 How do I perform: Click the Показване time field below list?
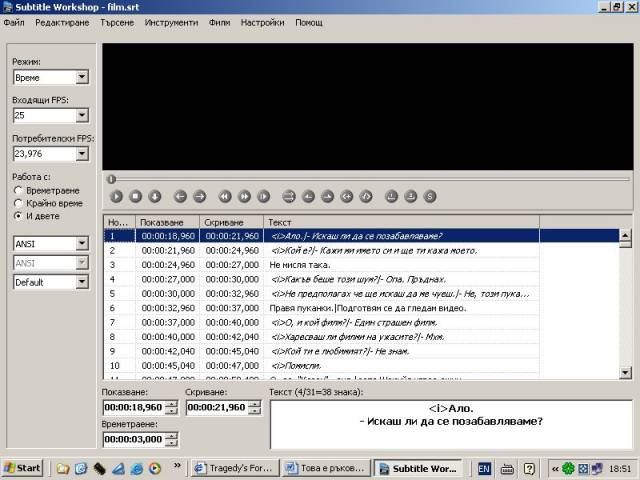[x=135, y=407]
